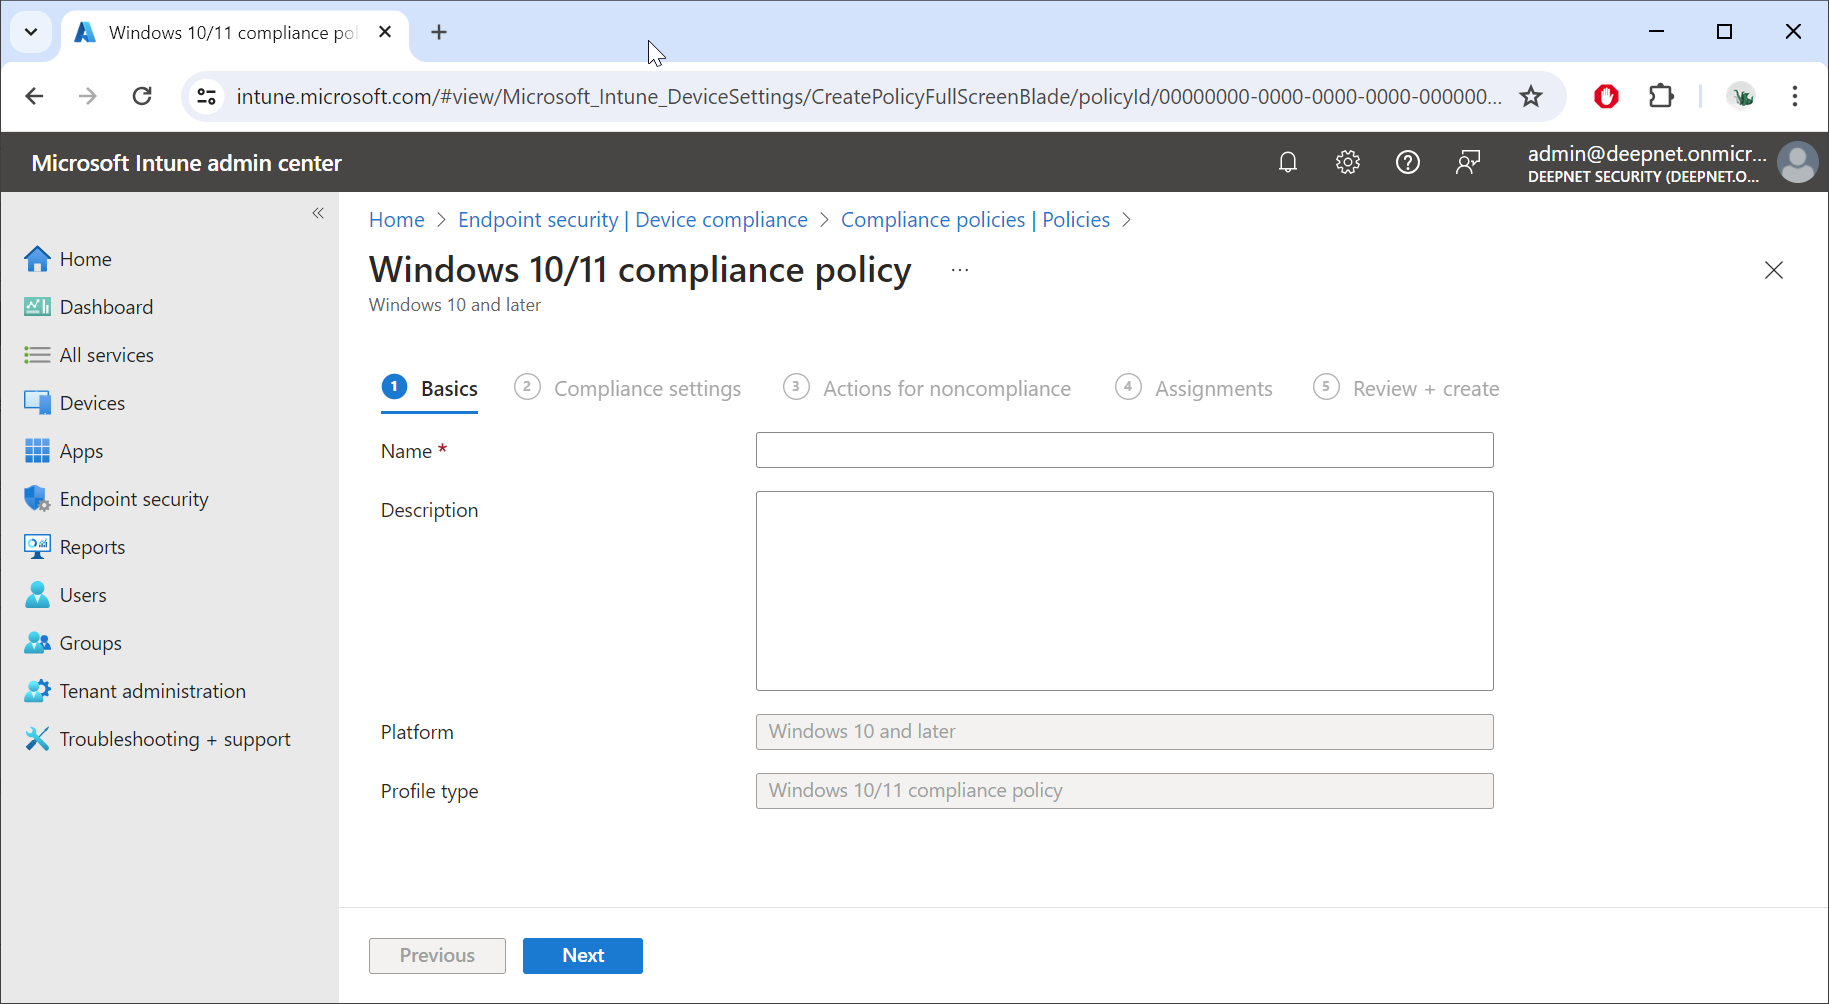This screenshot has height=1004, width=1829.
Task: Click the Tenant administration sidebar icon
Action: [x=37, y=691]
